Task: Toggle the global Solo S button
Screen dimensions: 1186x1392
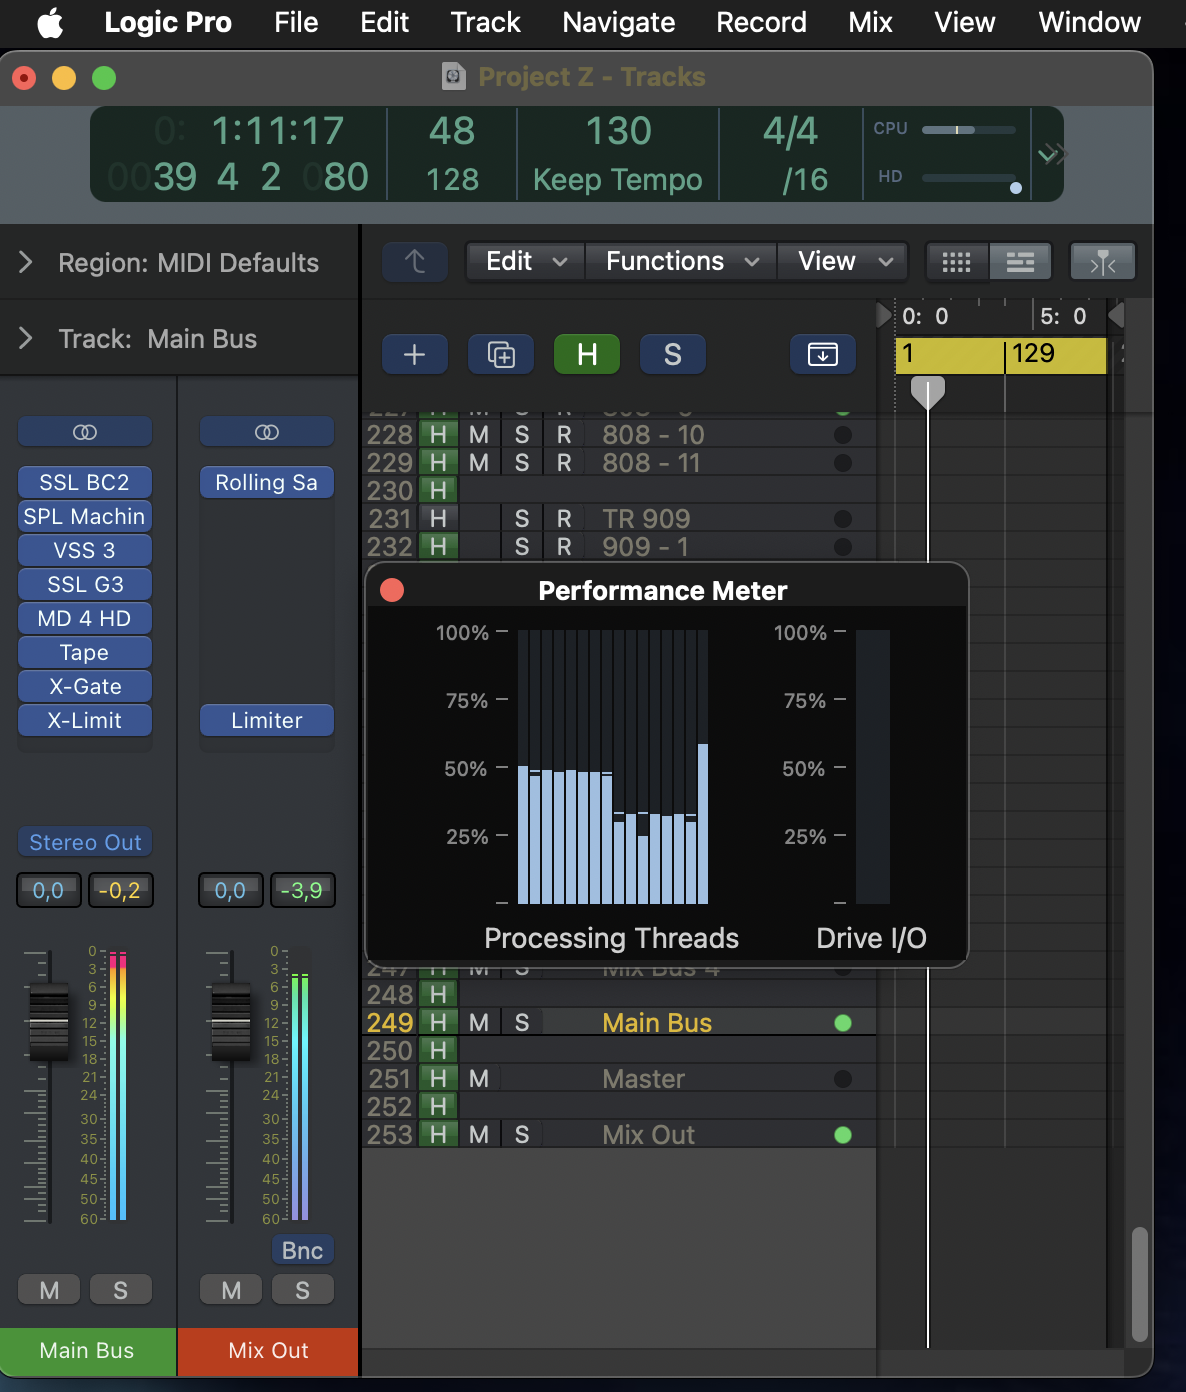Action: [672, 354]
